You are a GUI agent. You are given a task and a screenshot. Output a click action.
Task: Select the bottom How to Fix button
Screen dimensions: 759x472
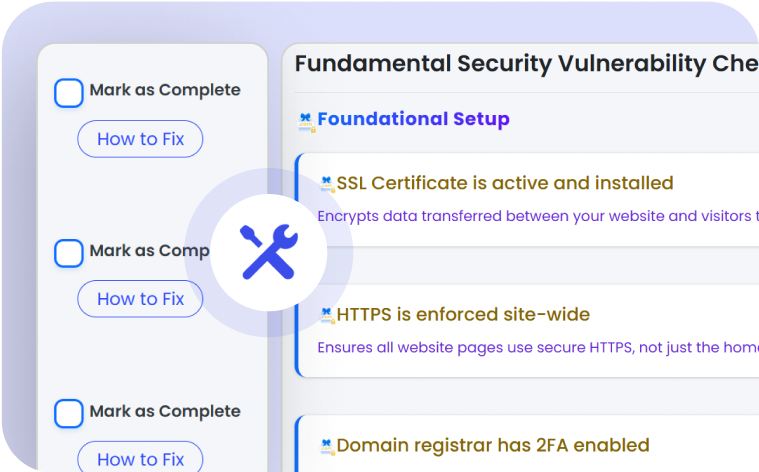click(x=140, y=459)
